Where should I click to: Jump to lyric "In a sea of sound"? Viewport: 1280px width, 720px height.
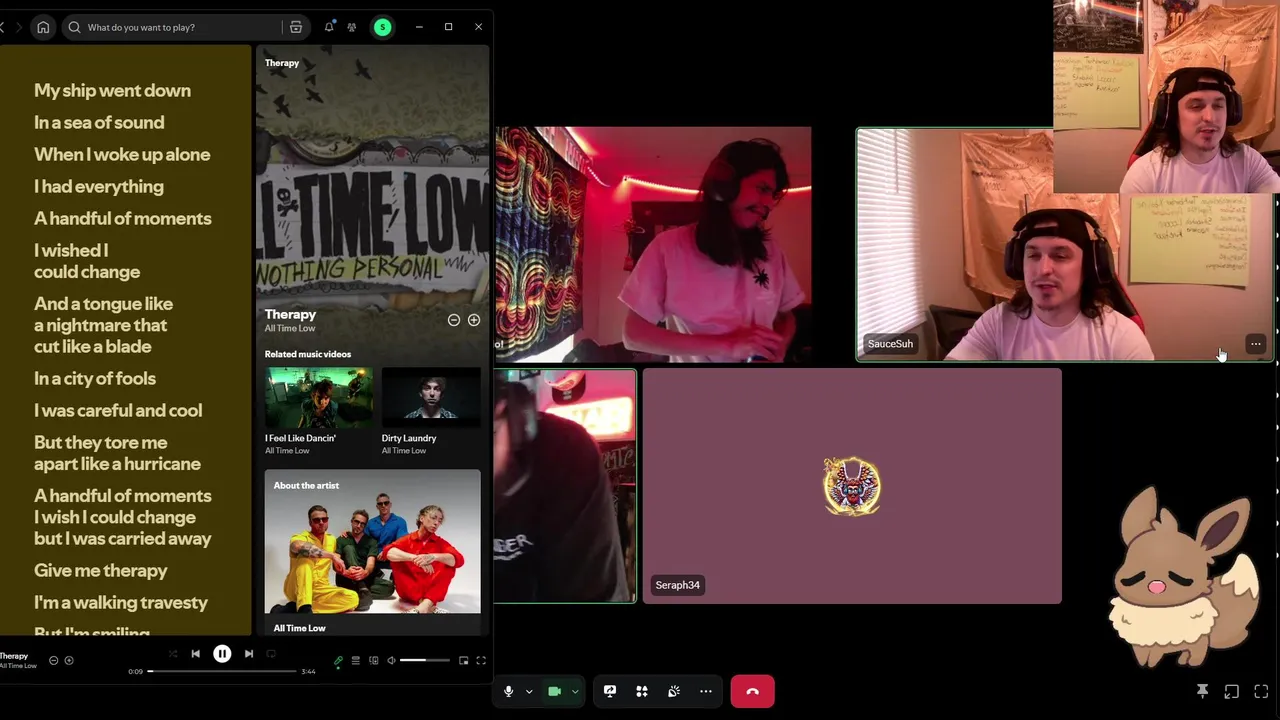pyautogui.click(x=99, y=122)
